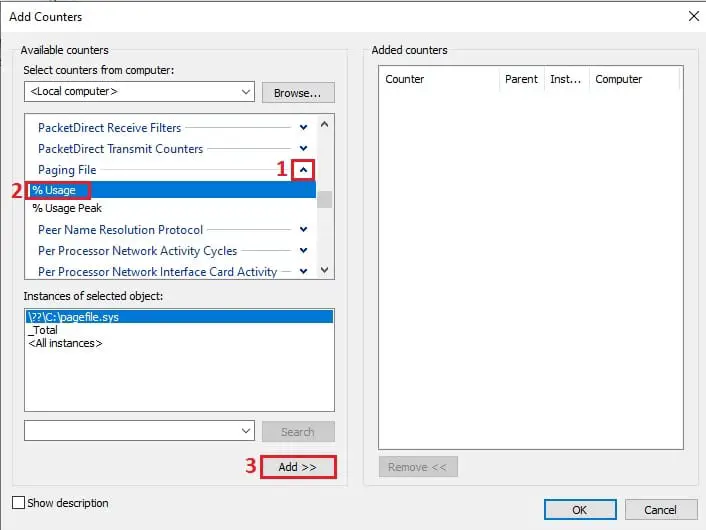Click the Paging File group label

pyautogui.click(x=67, y=170)
